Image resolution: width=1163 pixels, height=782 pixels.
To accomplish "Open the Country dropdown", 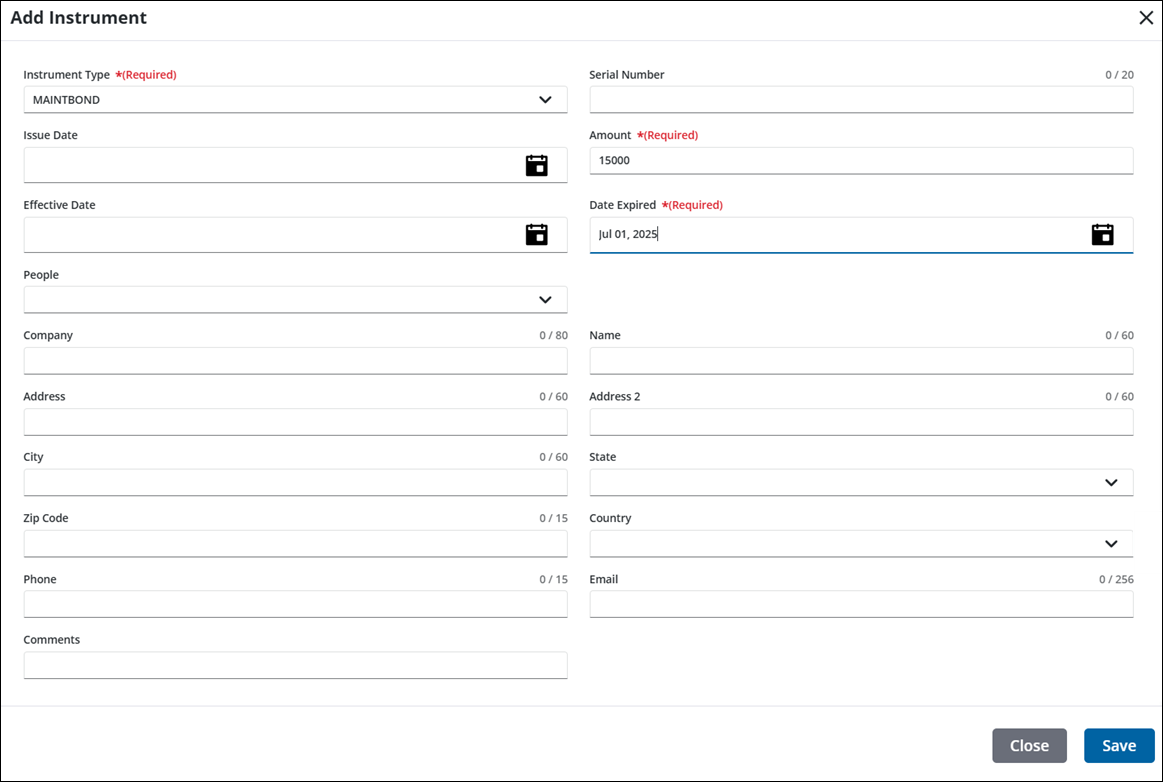I will click(1110, 544).
